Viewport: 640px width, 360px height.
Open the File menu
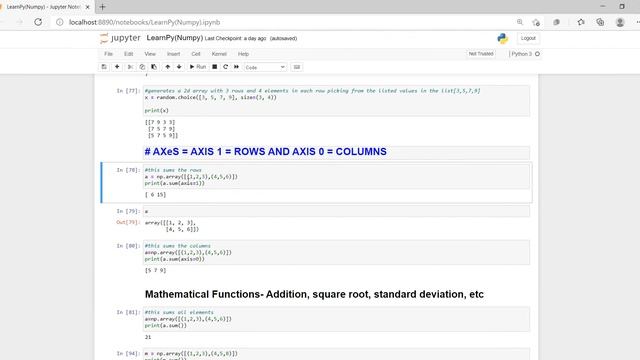click(108, 54)
